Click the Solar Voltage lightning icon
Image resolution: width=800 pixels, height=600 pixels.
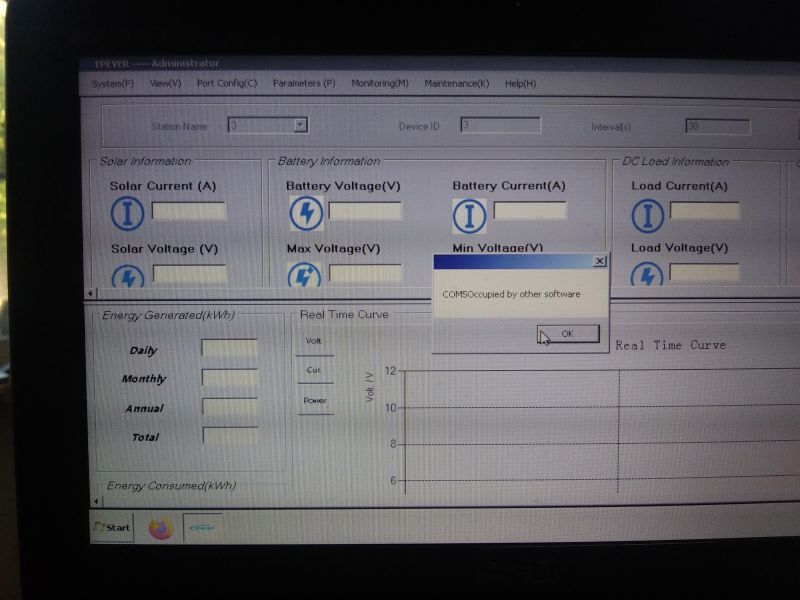pos(128,276)
